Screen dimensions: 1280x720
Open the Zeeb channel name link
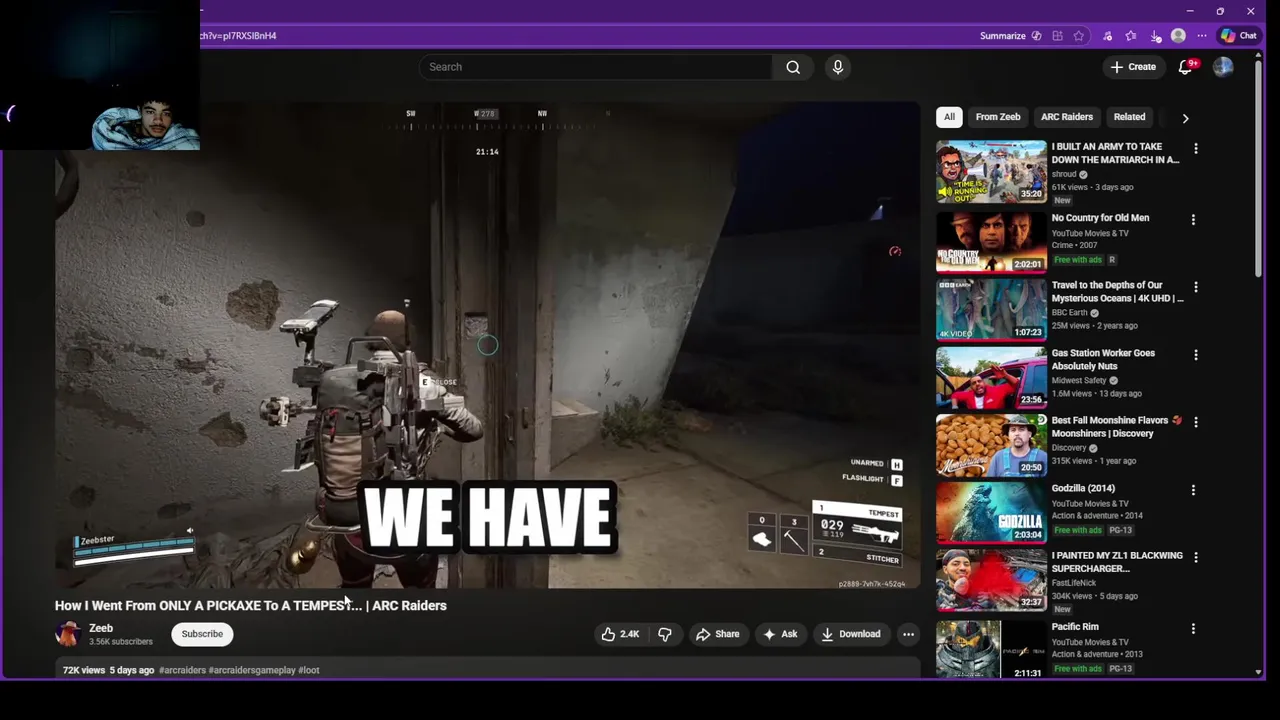101,628
